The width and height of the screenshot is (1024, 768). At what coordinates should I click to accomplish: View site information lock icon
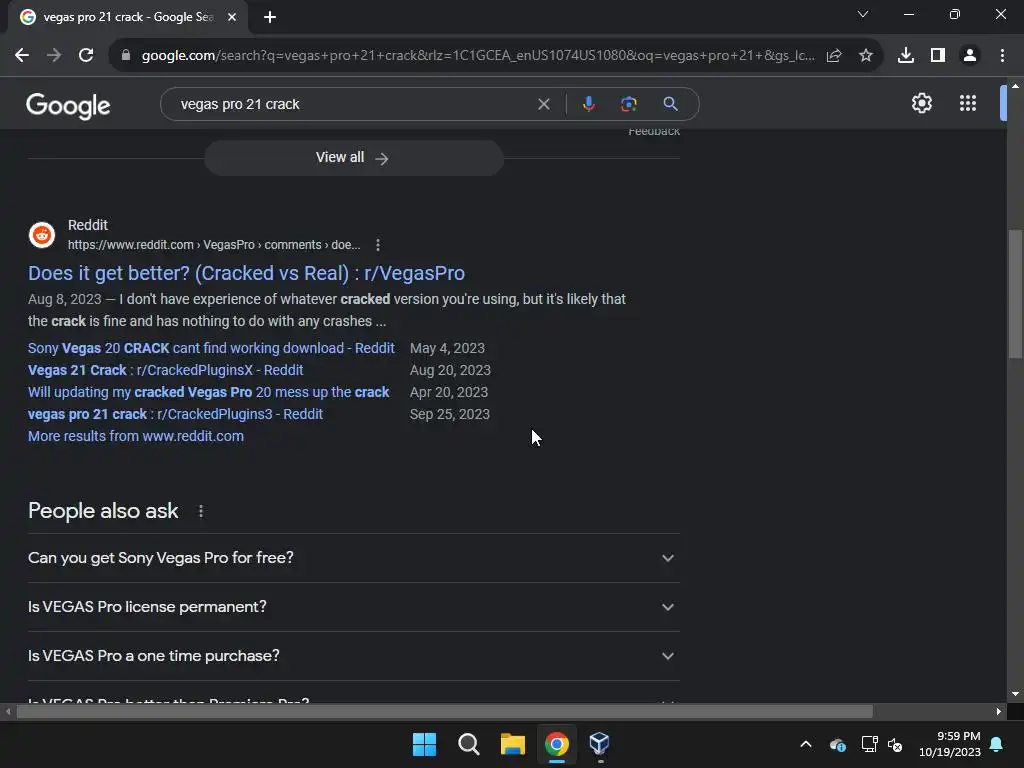pyautogui.click(x=126, y=56)
